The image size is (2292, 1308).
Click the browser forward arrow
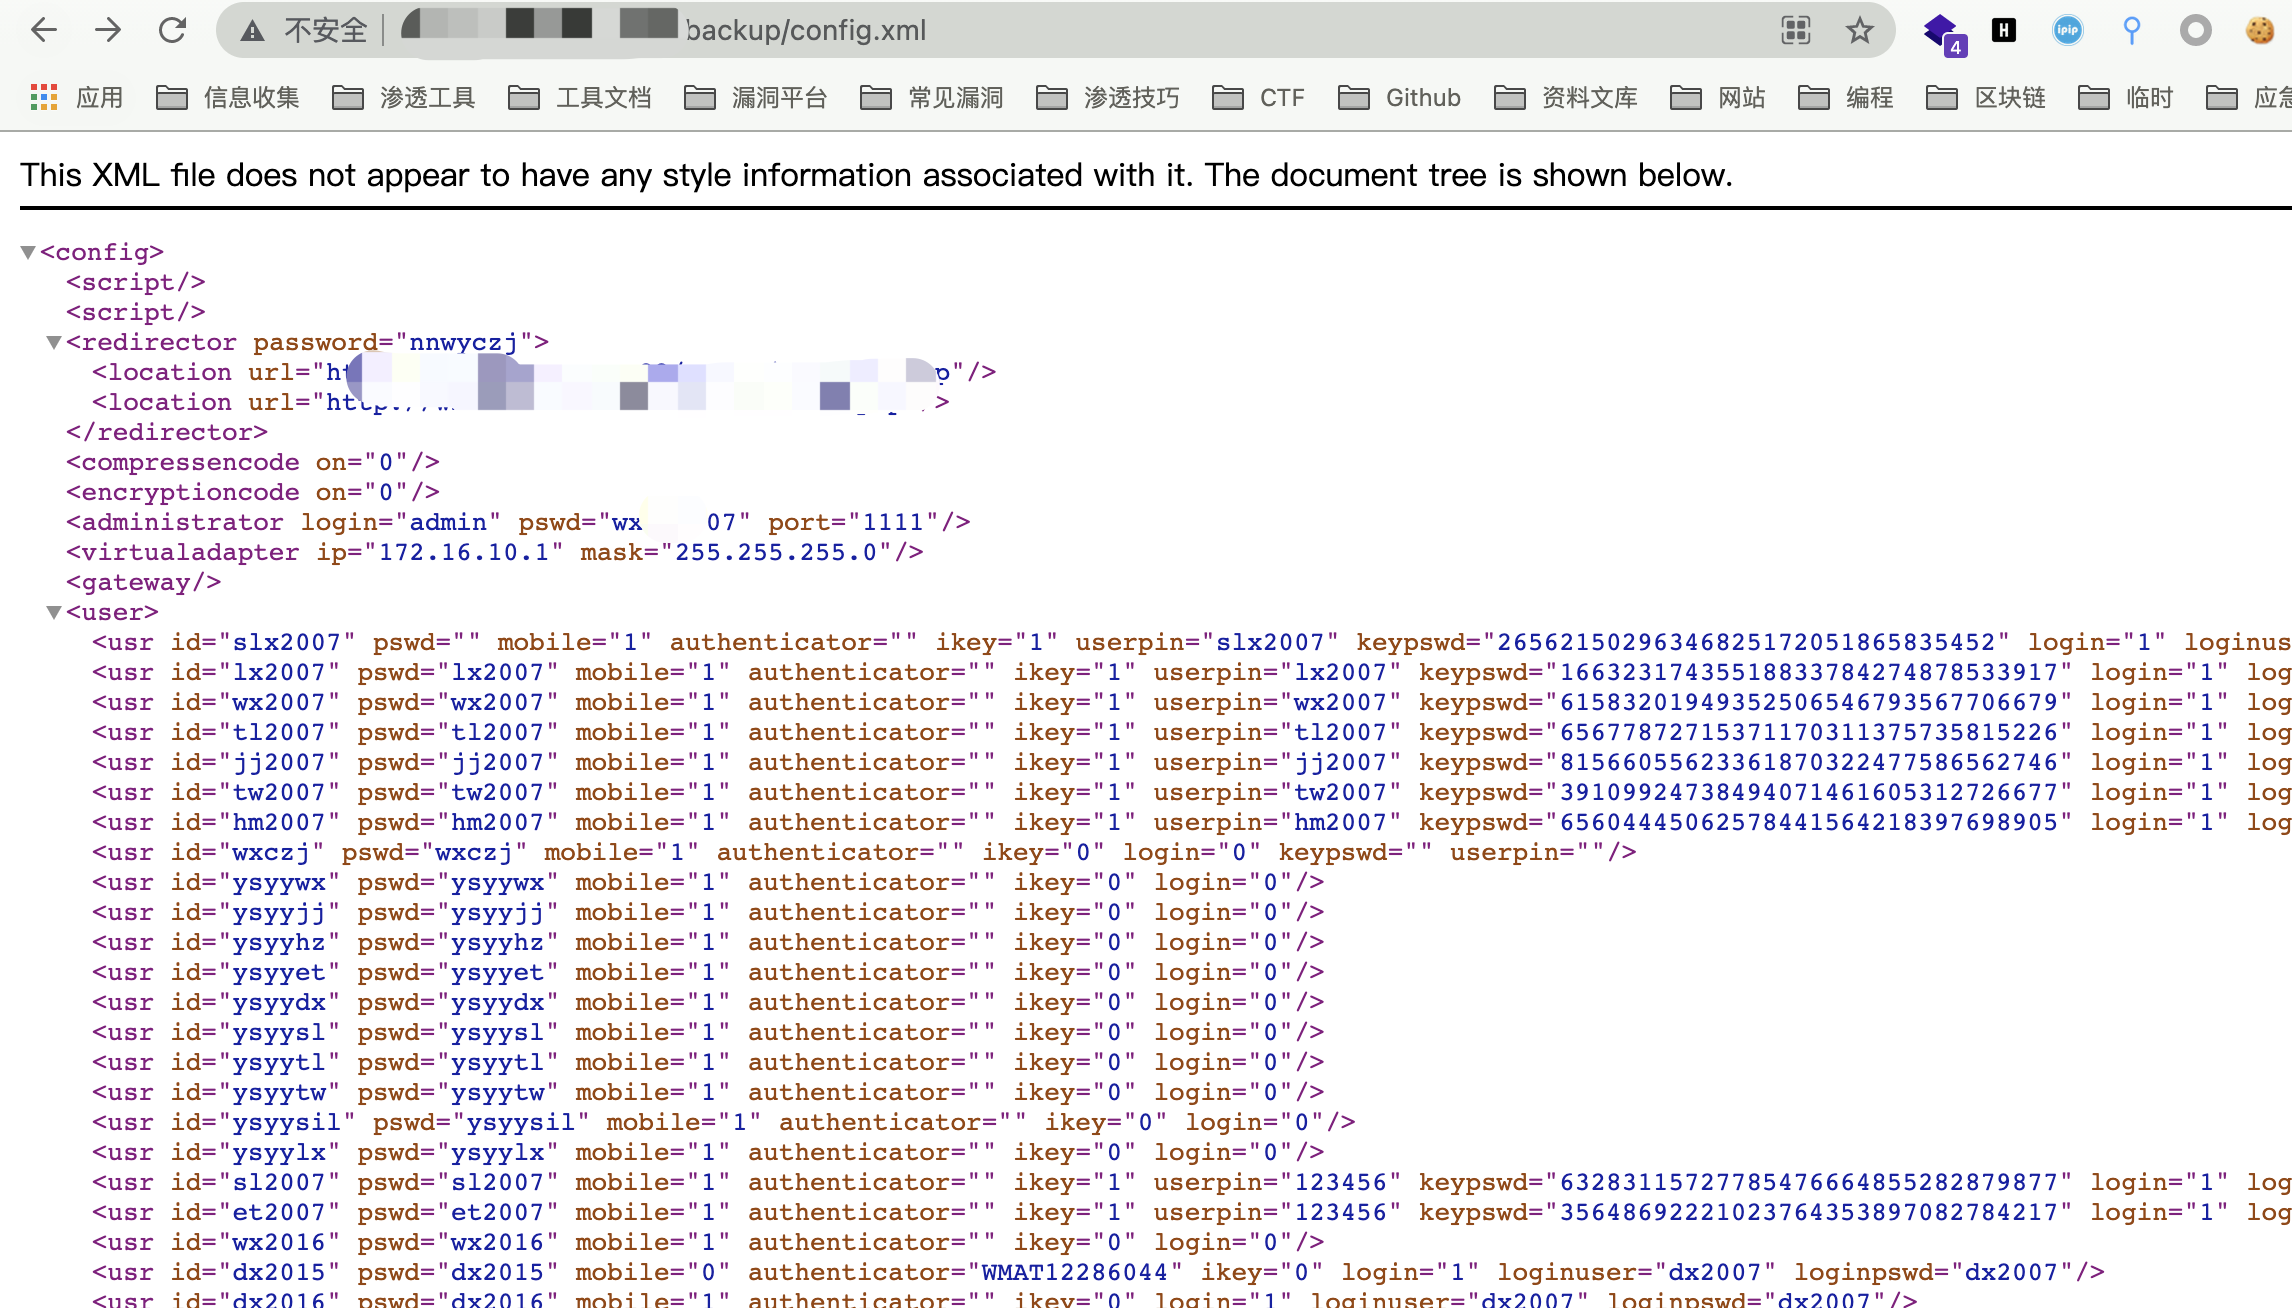point(108,30)
